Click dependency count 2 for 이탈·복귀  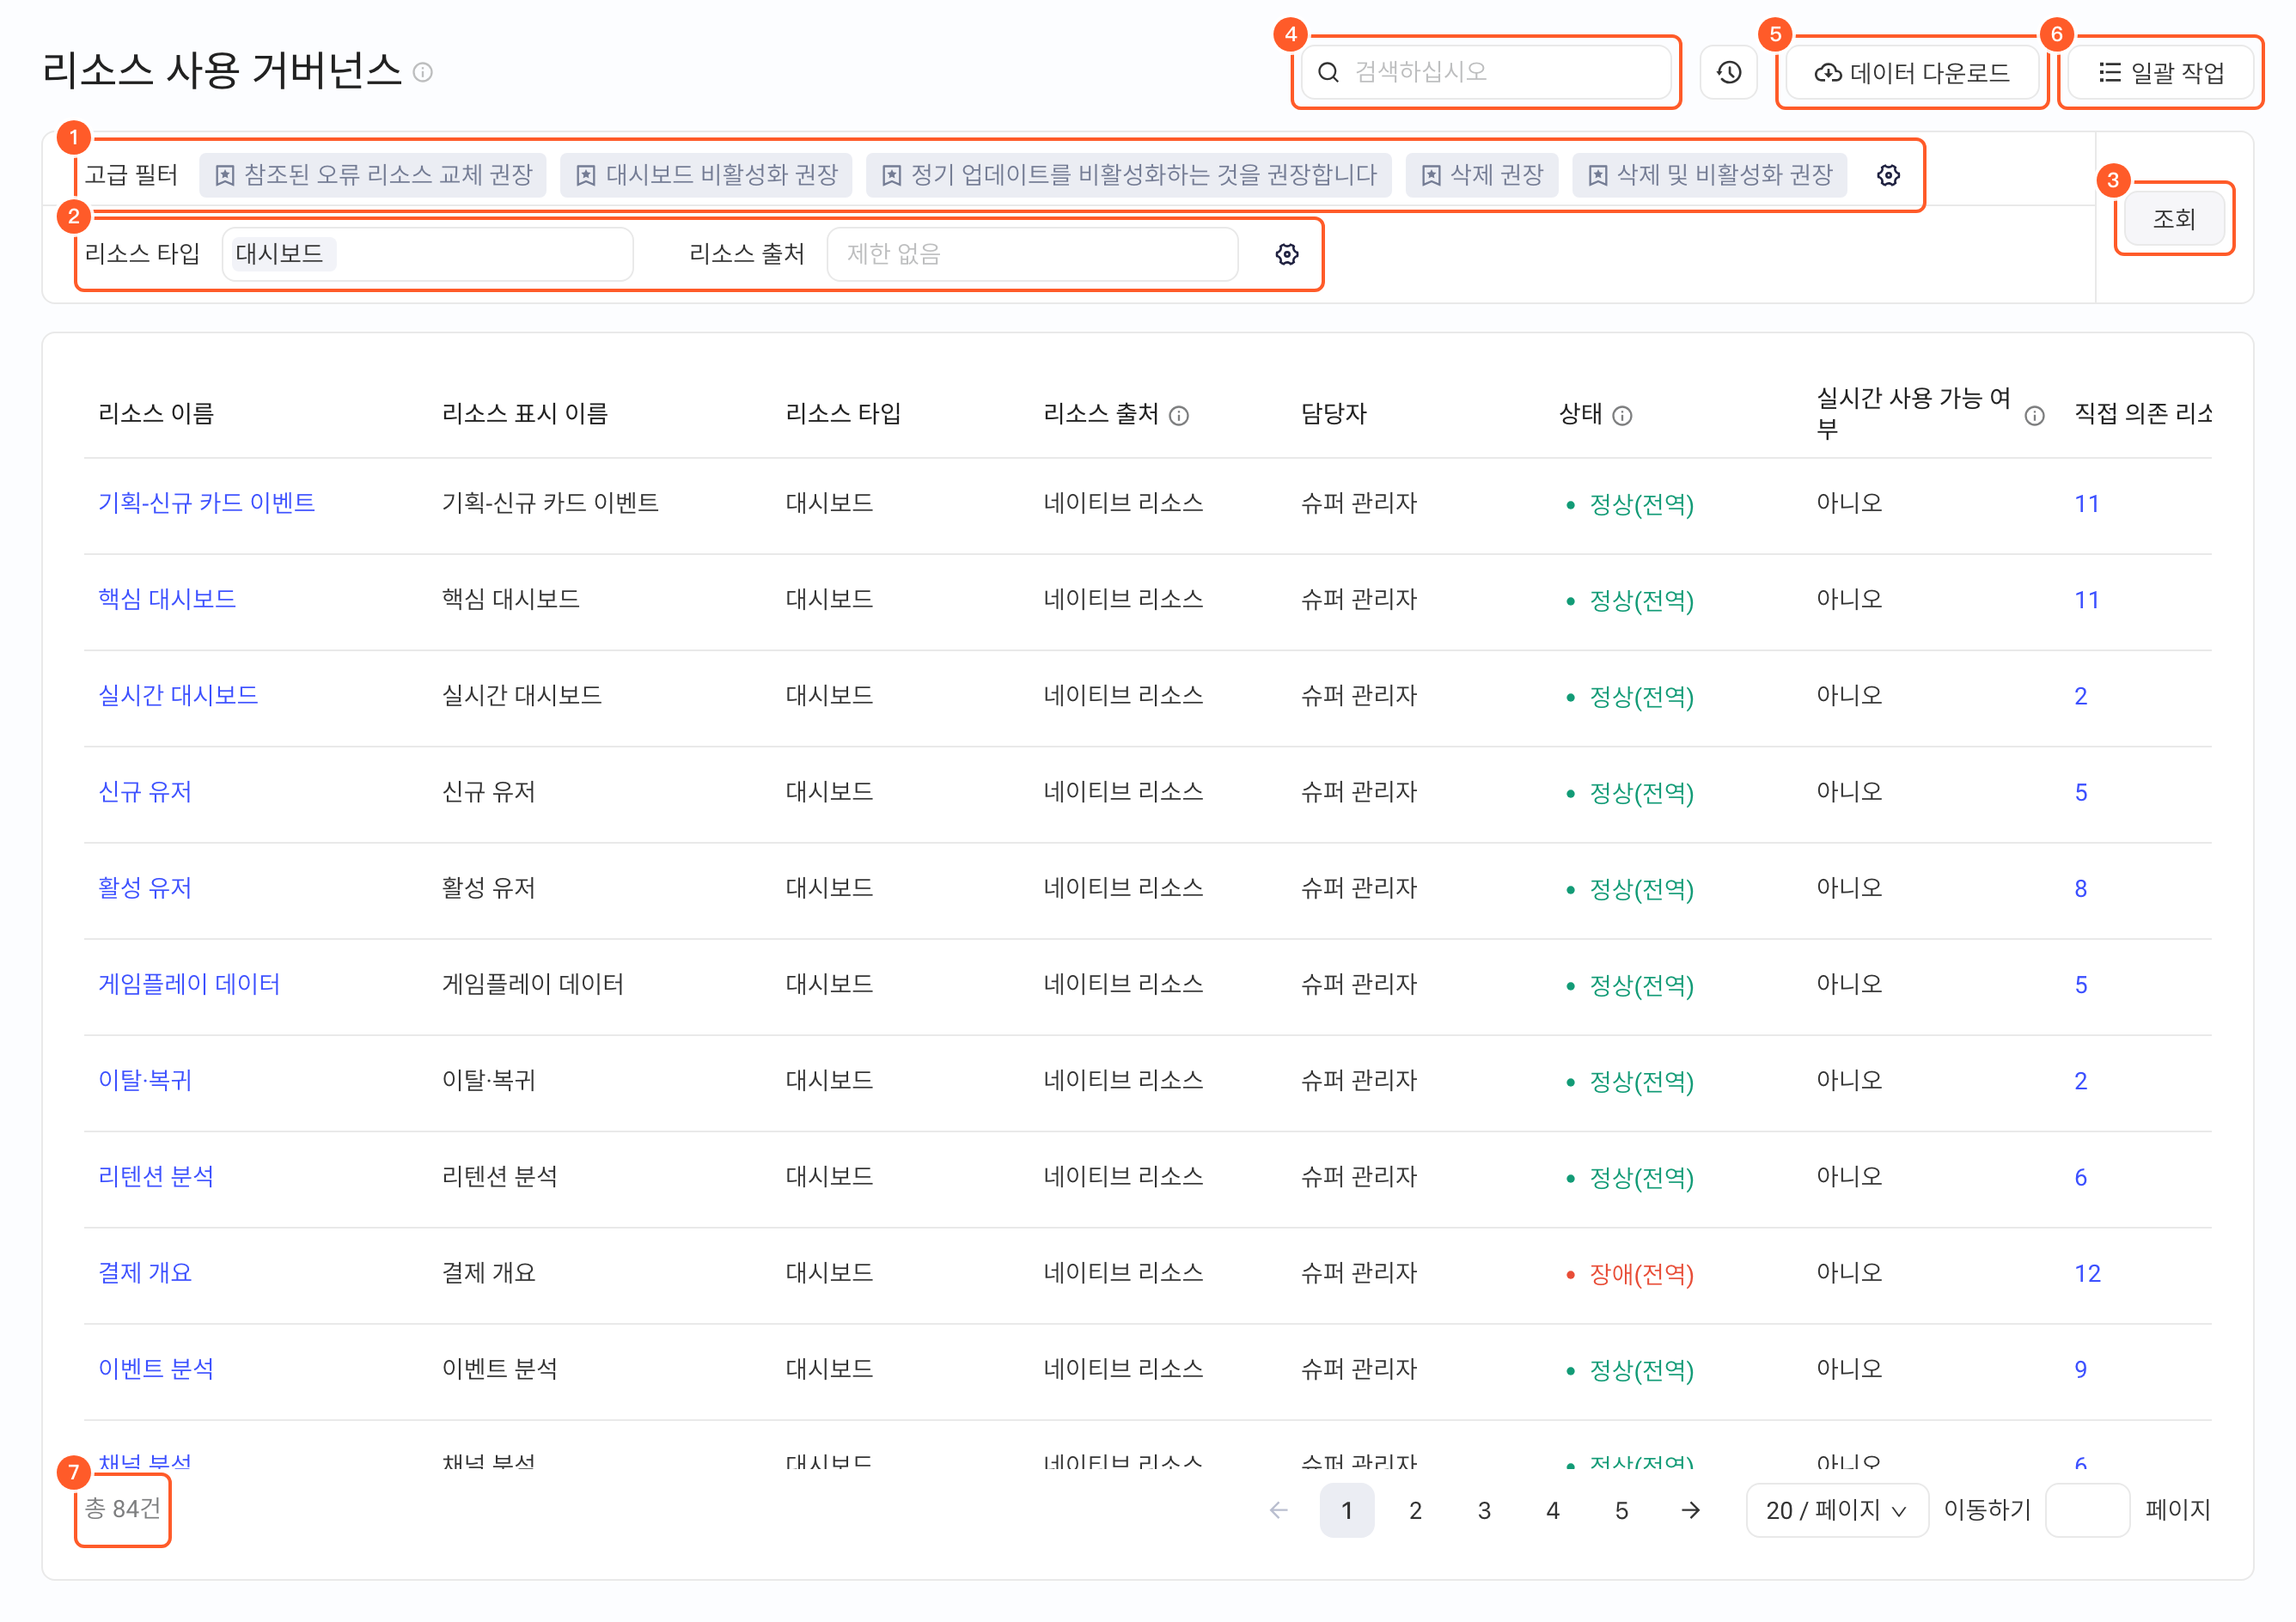(x=2081, y=1080)
